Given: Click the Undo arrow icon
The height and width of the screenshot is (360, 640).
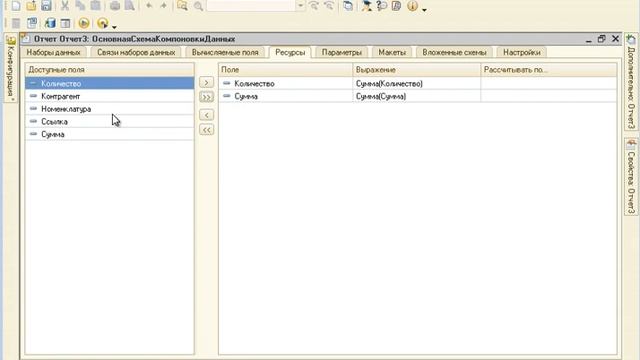Looking at the screenshot, I should [149, 6].
